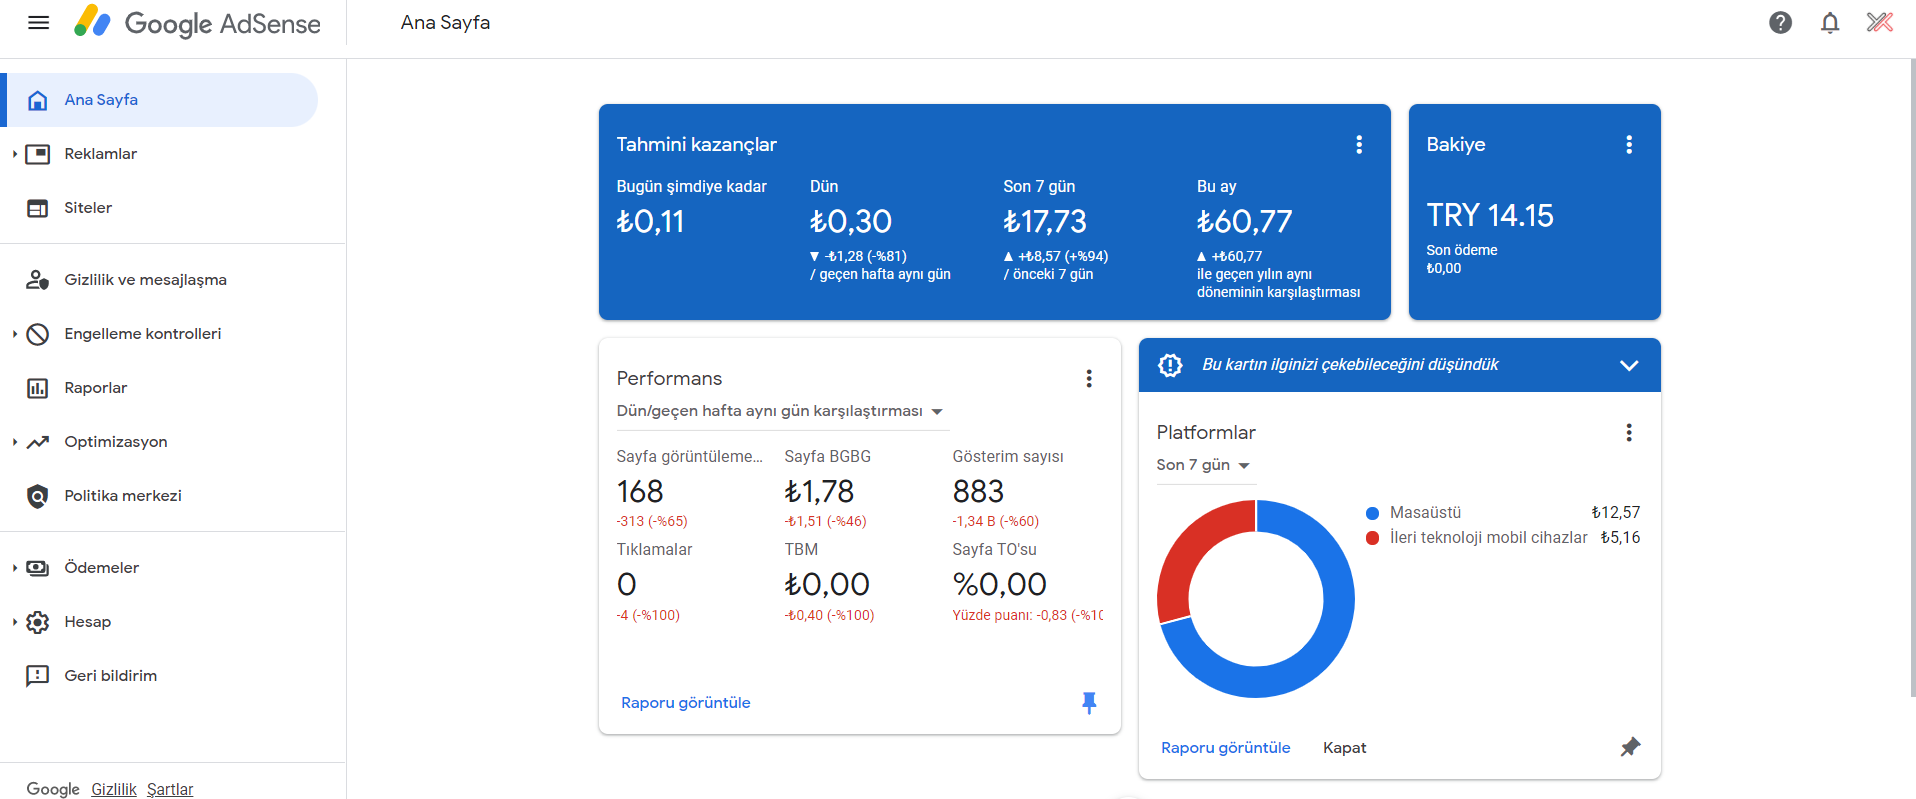Open the Gizlilik footer link

[114, 789]
